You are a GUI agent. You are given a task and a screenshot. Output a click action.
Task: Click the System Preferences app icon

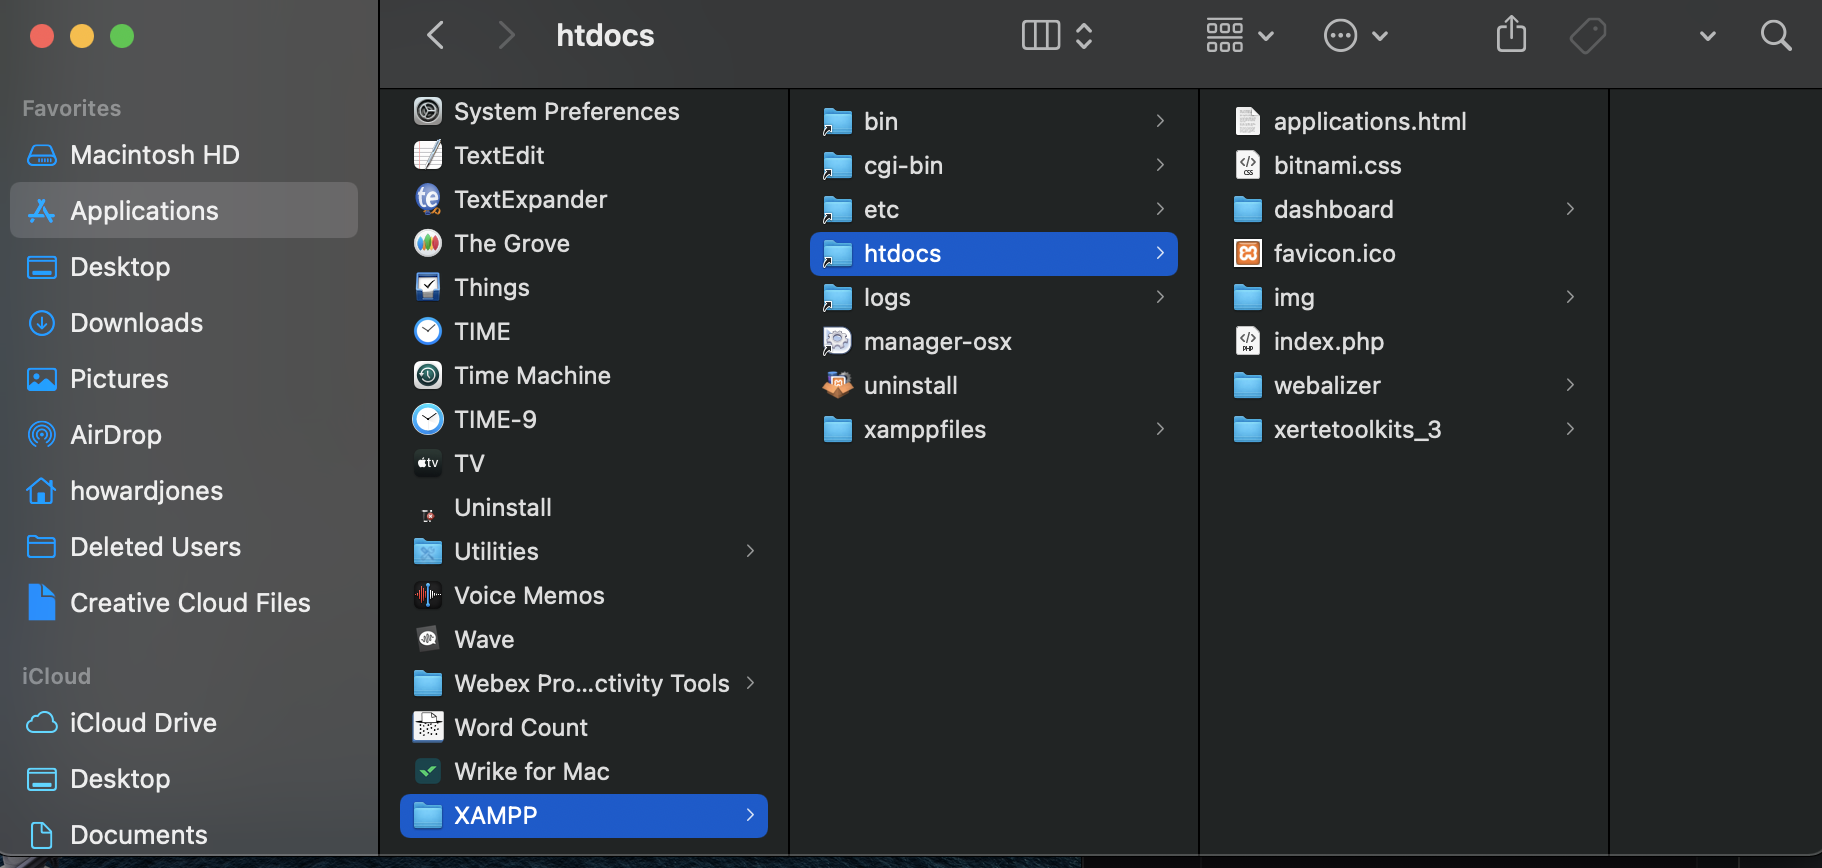click(x=428, y=111)
